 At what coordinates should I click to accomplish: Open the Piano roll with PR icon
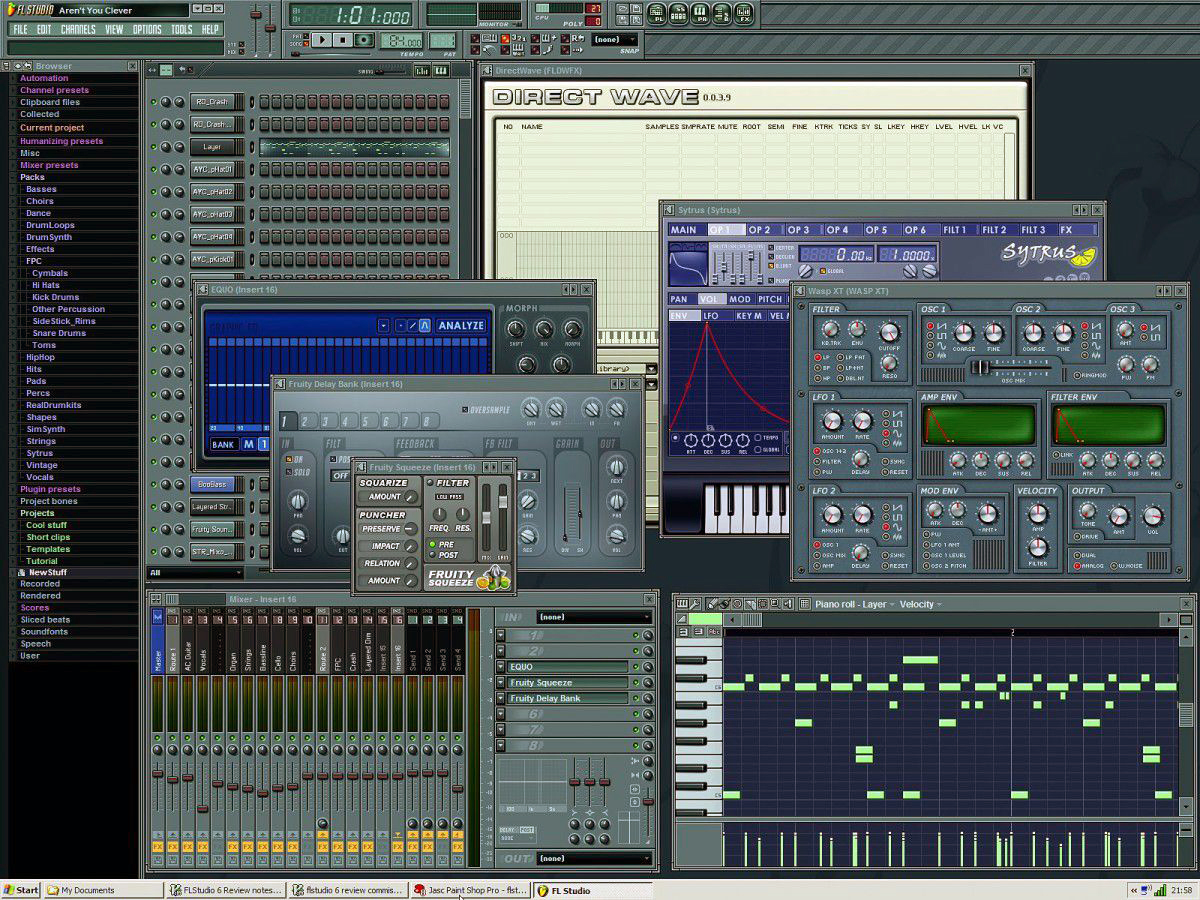(702, 14)
